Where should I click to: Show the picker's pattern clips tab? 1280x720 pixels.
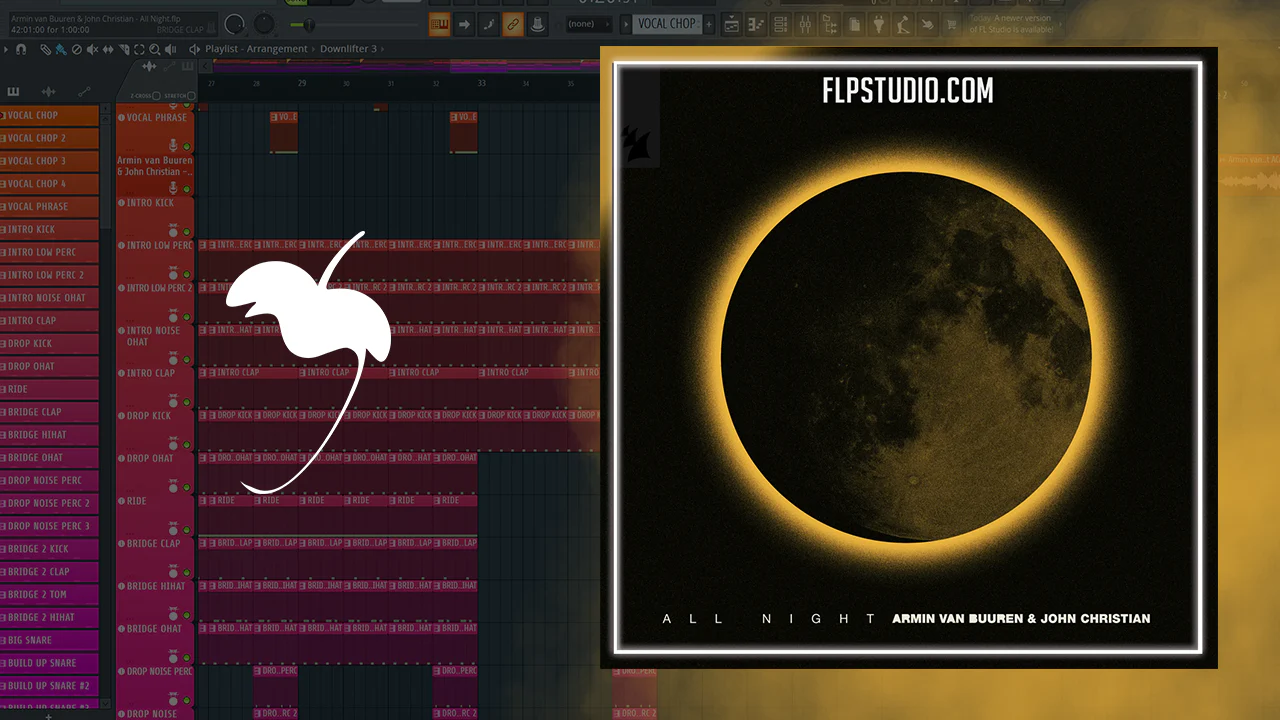14,92
